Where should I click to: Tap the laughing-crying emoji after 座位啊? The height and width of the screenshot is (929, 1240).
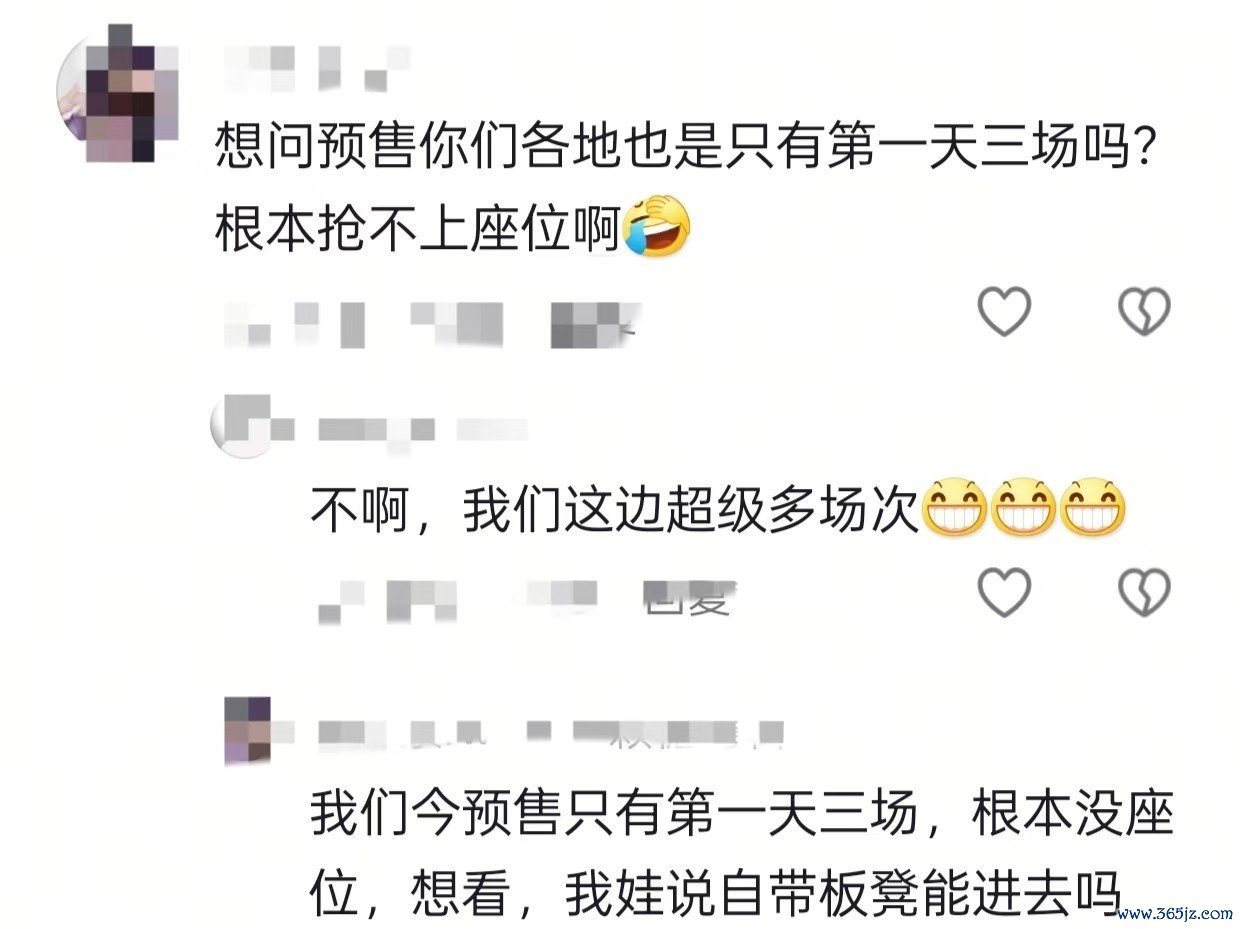click(656, 225)
